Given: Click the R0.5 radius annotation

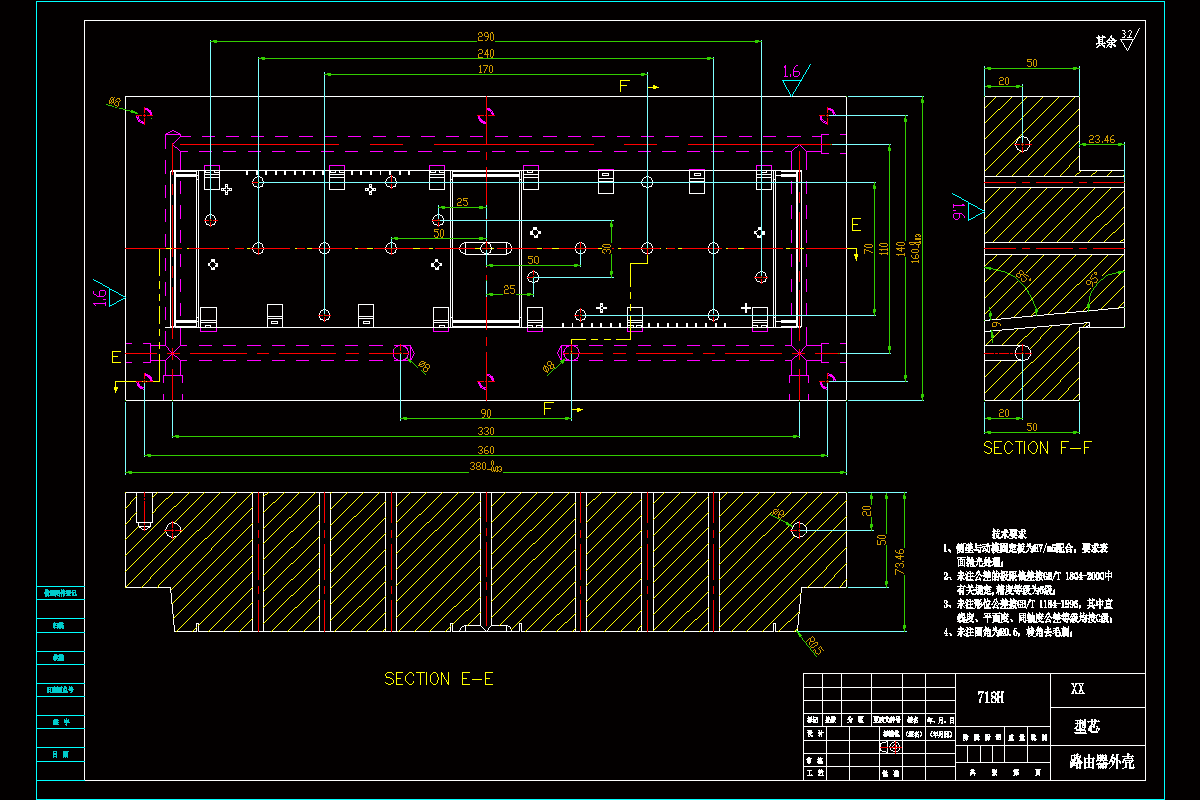Looking at the screenshot, I should click(813, 647).
